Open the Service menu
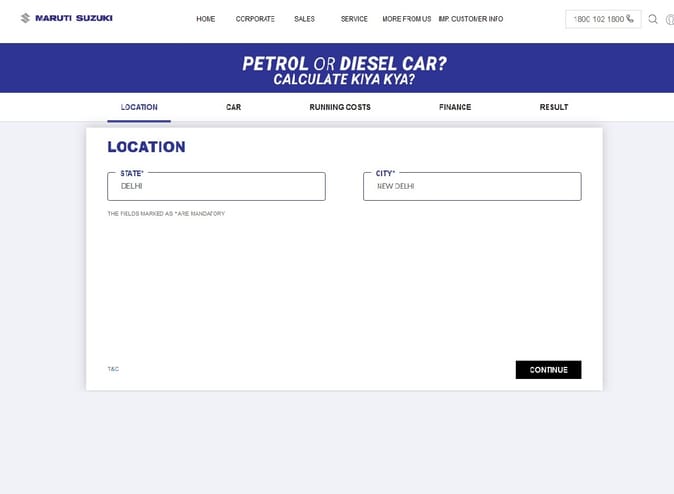674x494 pixels. pyautogui.click(x=354, y=19)
